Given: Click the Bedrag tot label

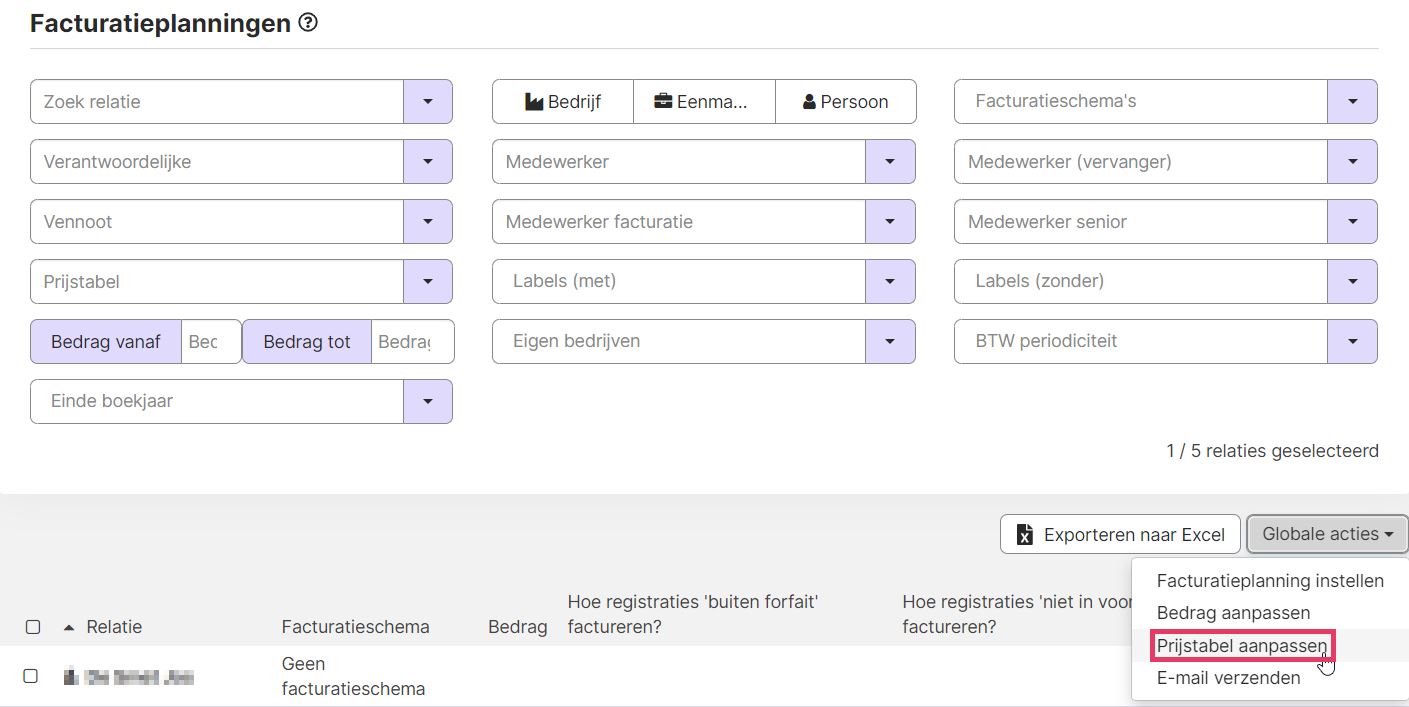Looking at the screenshot, I should coord(307,342).
